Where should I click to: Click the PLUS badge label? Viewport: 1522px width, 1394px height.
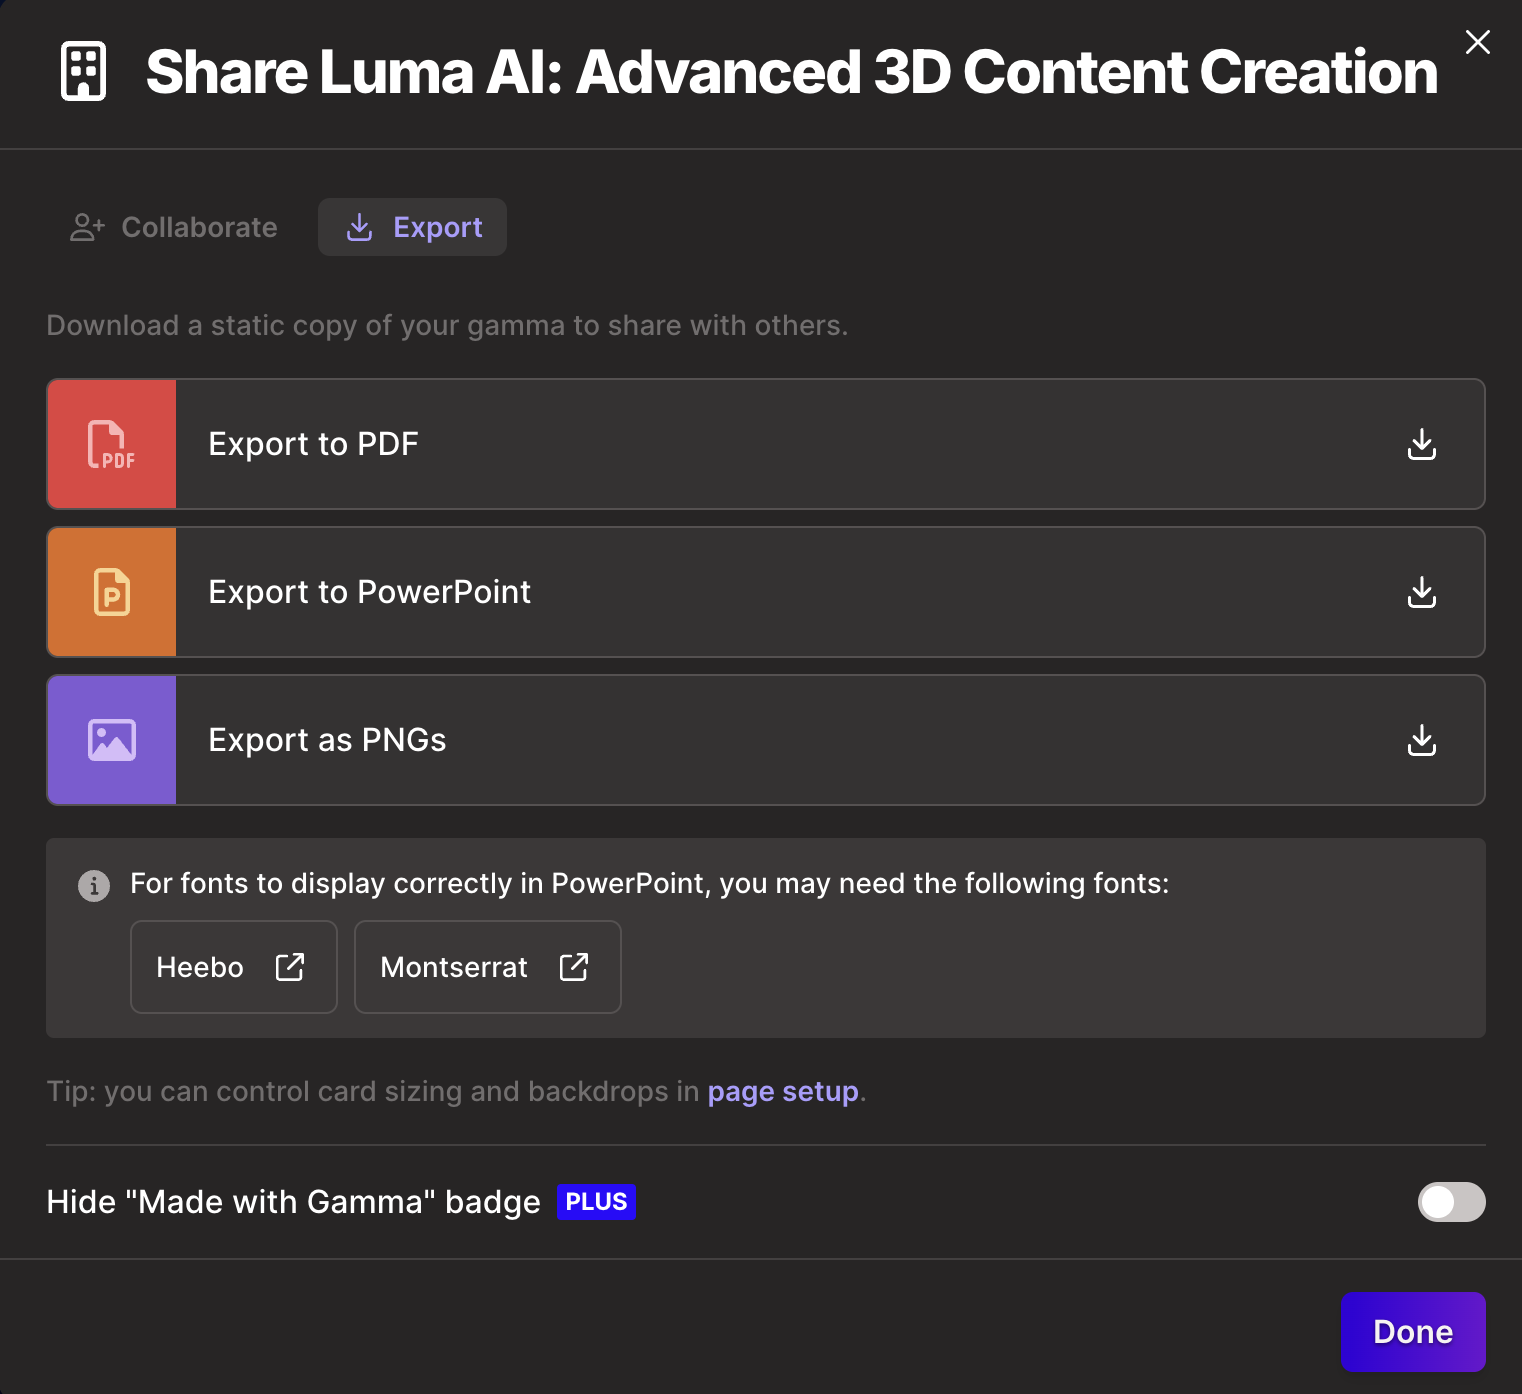596,1201
